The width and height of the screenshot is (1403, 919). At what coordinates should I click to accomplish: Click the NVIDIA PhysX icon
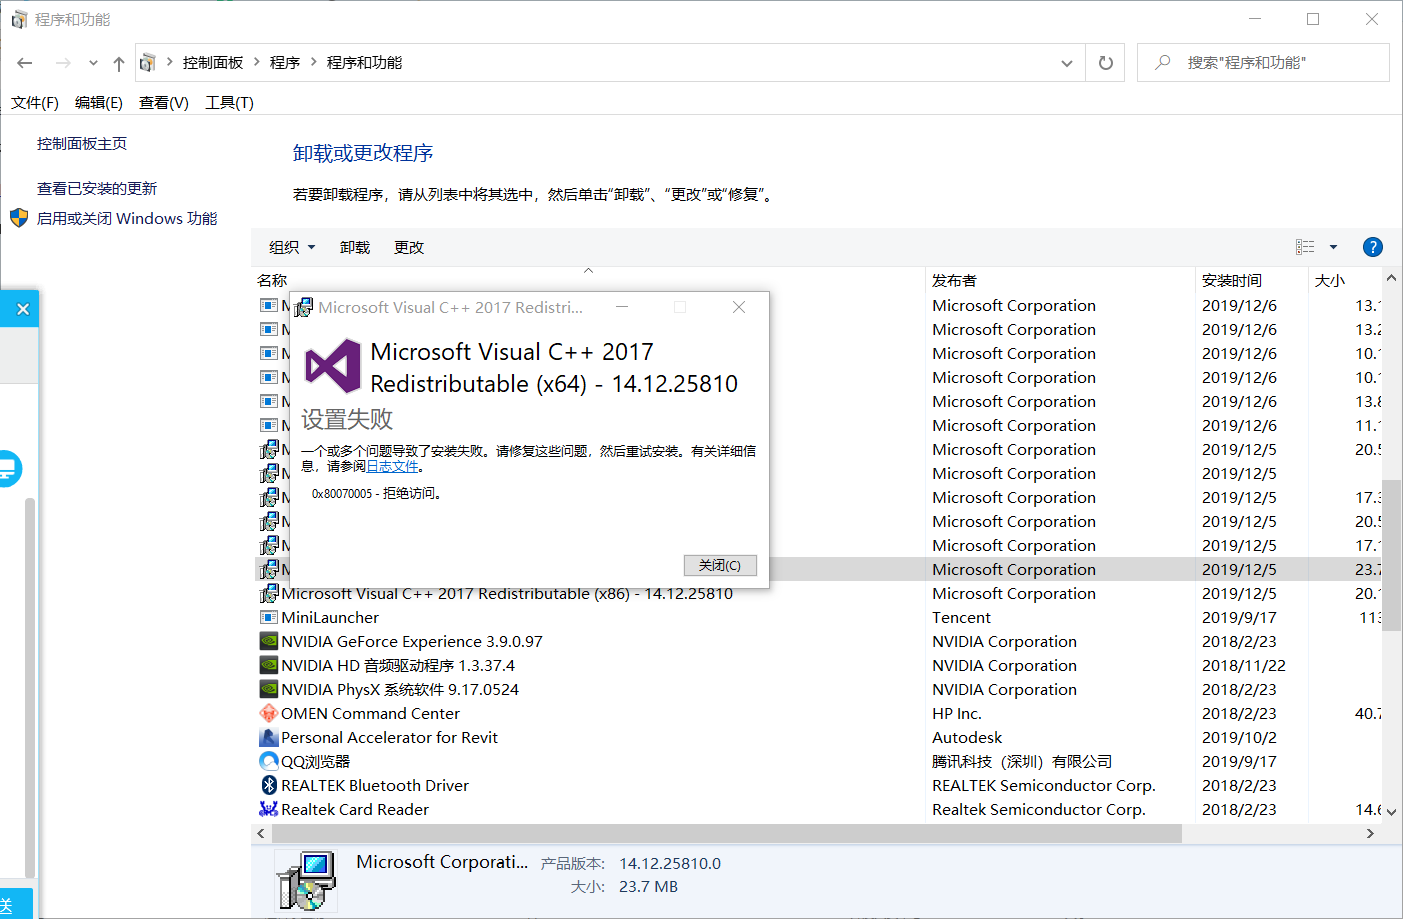(x=269, y=690)
